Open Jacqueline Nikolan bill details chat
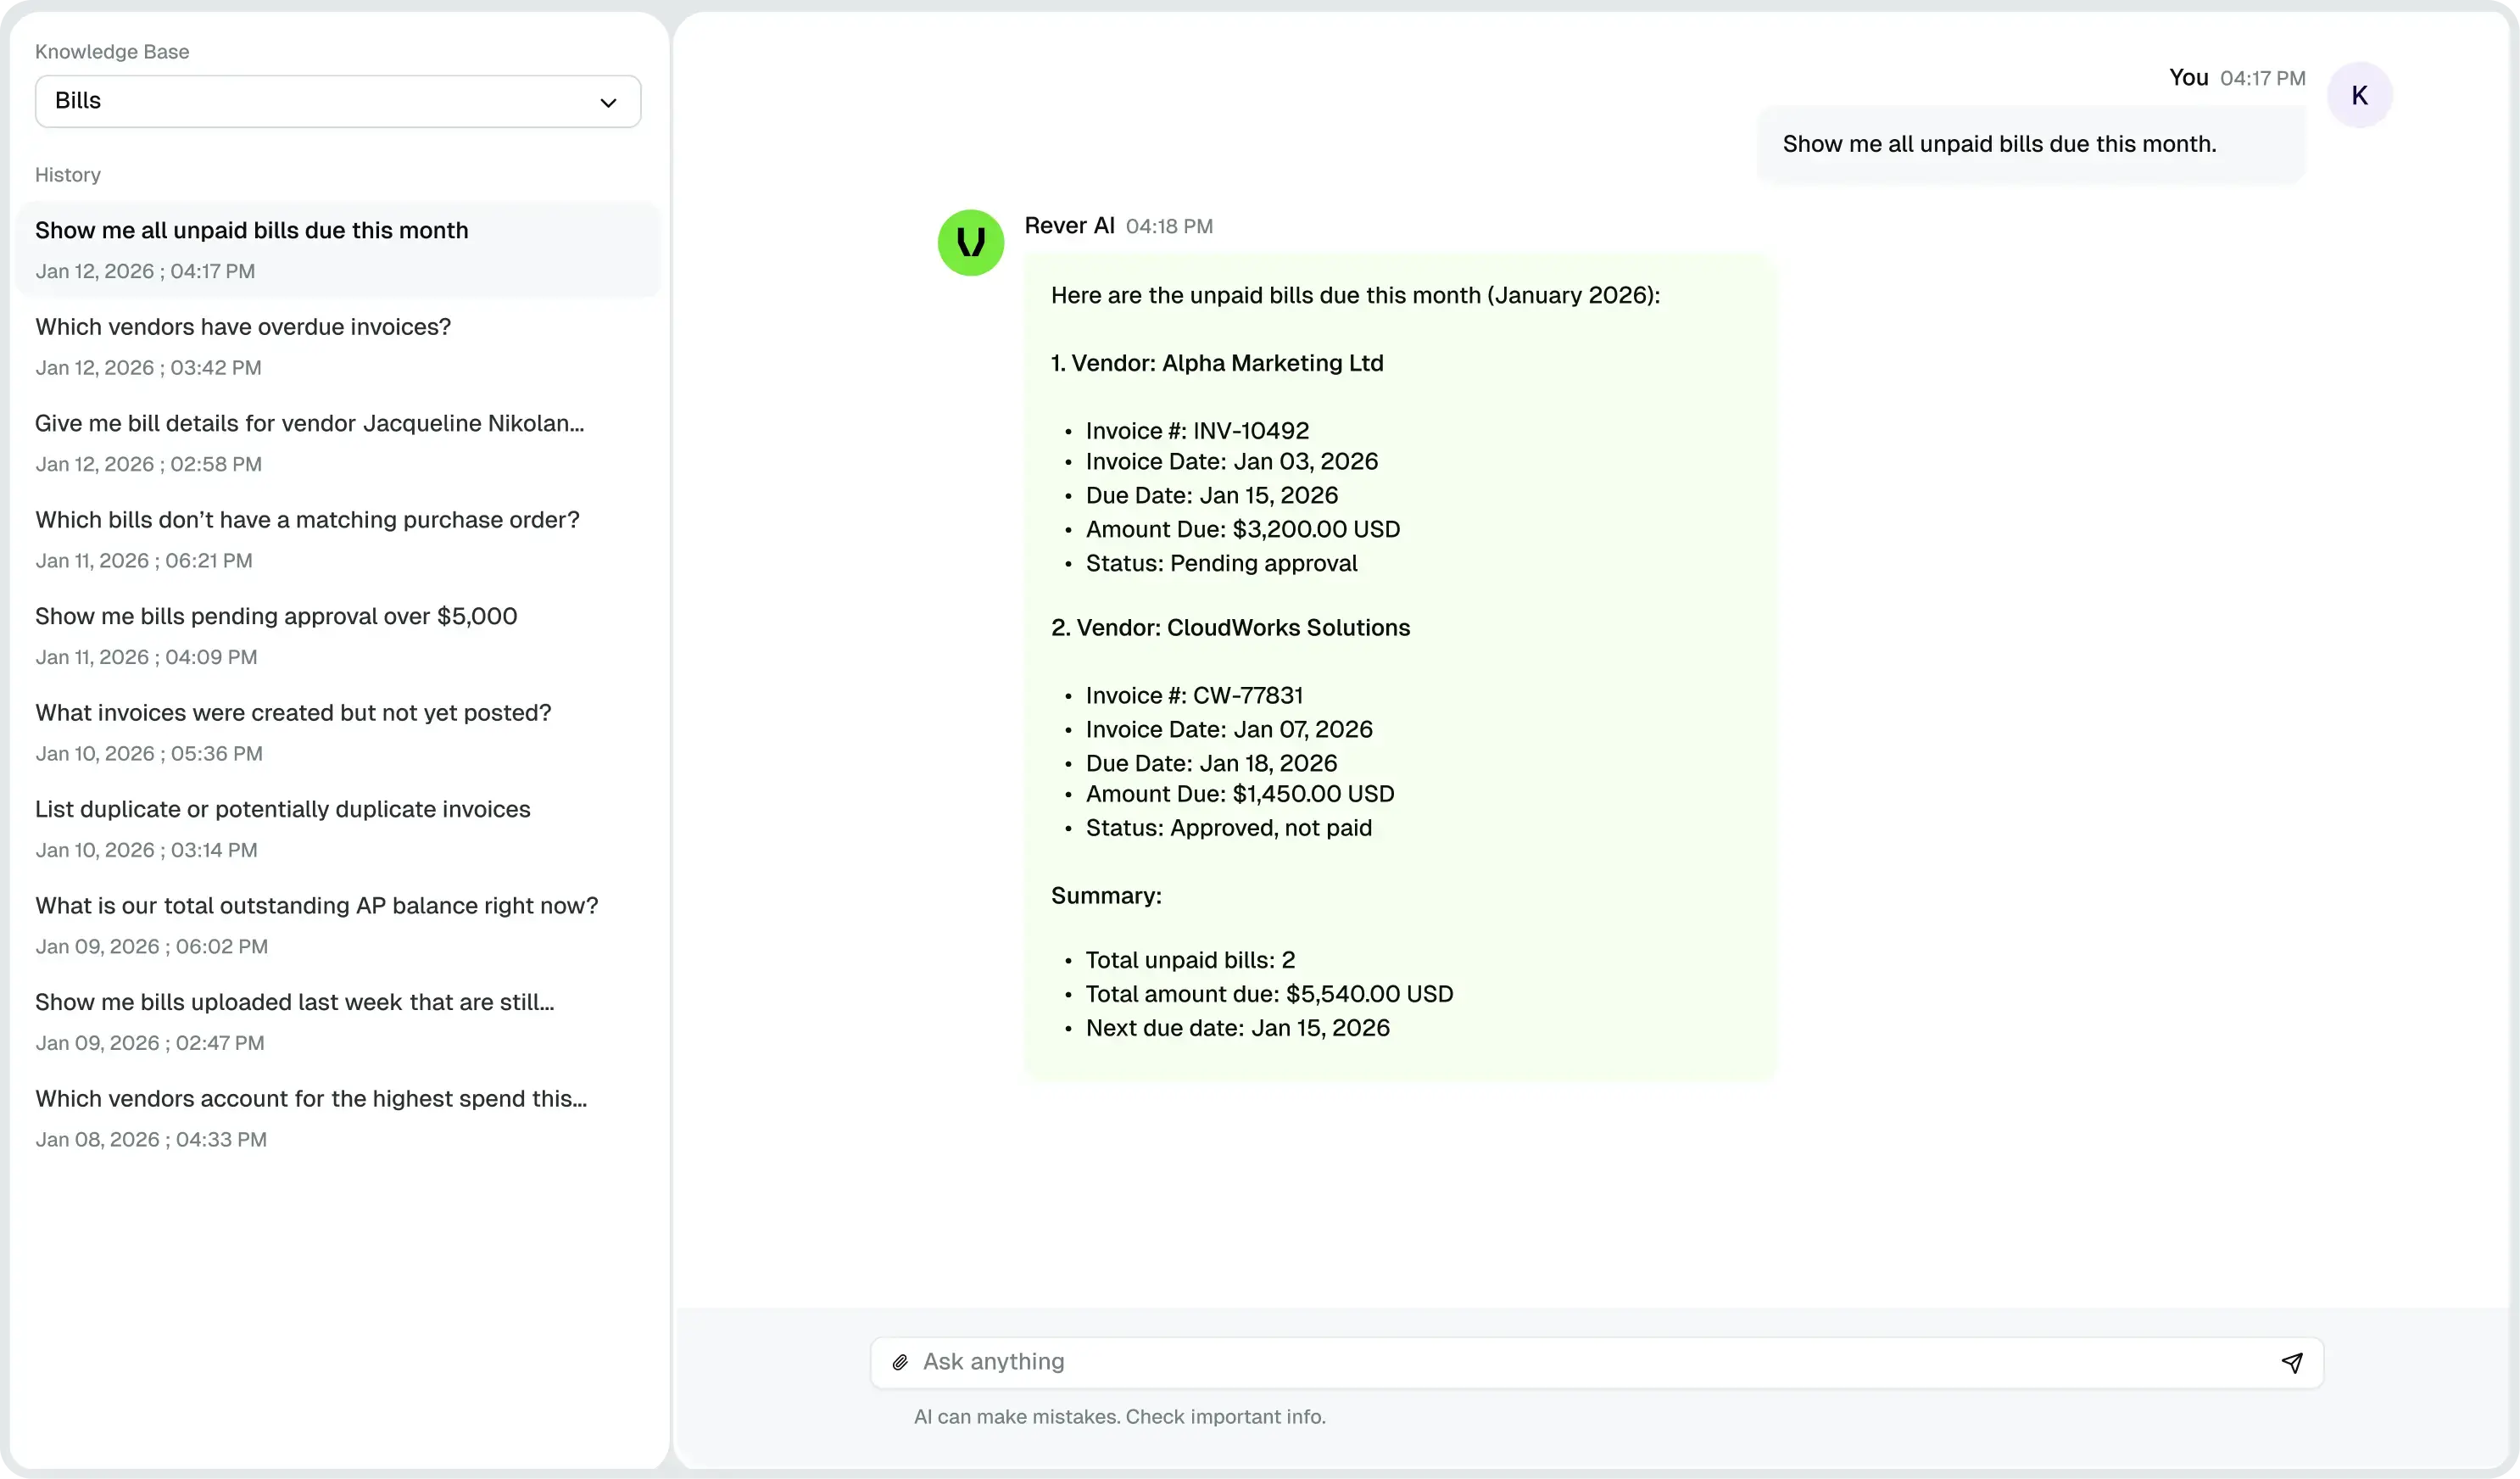Screen dimensions: 2520x1479 point(309,423)
